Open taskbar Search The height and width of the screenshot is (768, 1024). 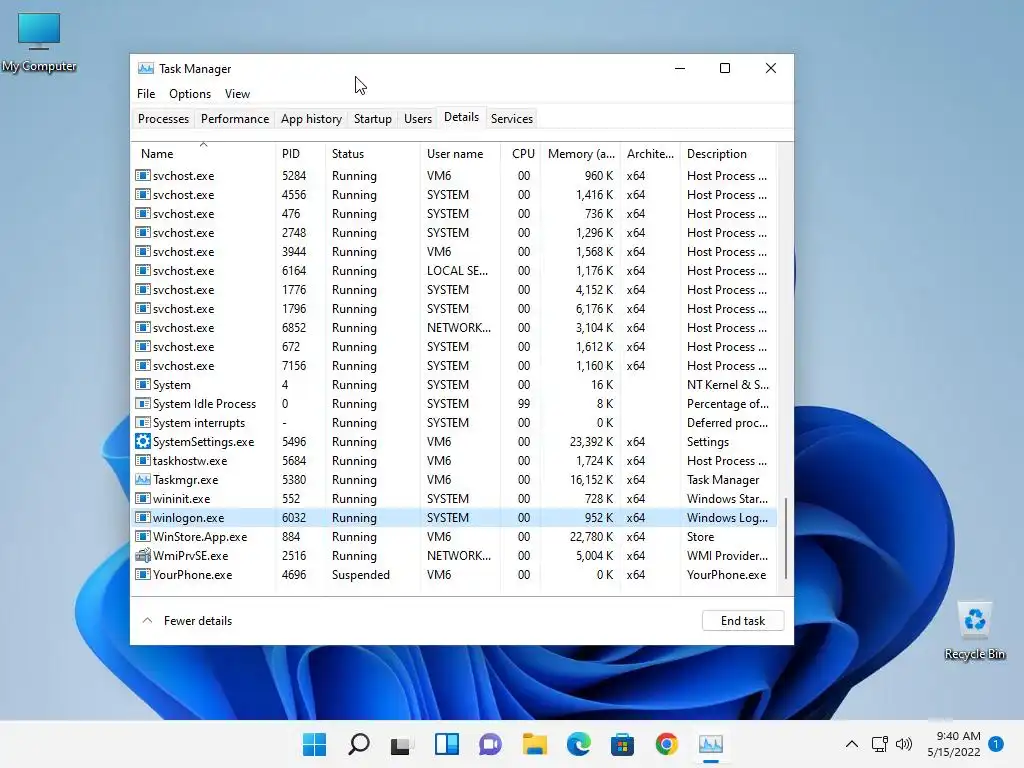(x=359, y=744)
